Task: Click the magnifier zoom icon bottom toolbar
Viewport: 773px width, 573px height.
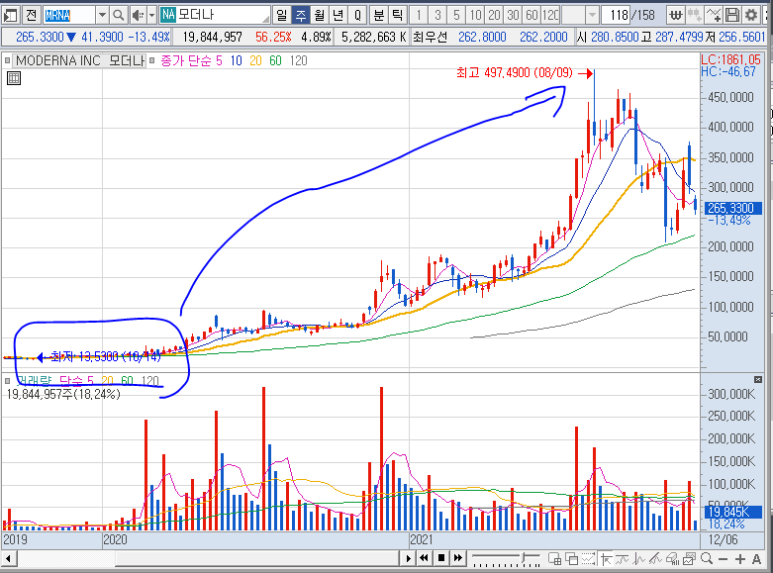Action: click(x=706, y=559)
